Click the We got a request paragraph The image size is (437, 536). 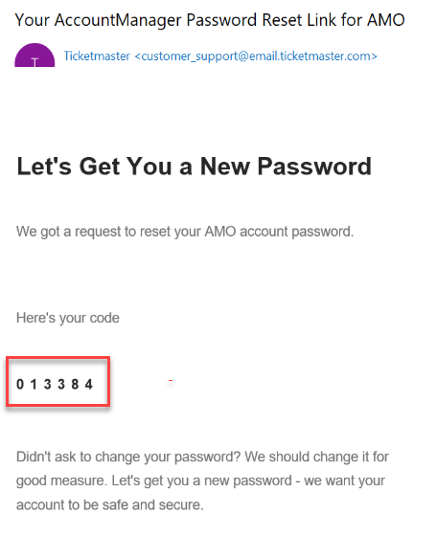click(185, 231)
